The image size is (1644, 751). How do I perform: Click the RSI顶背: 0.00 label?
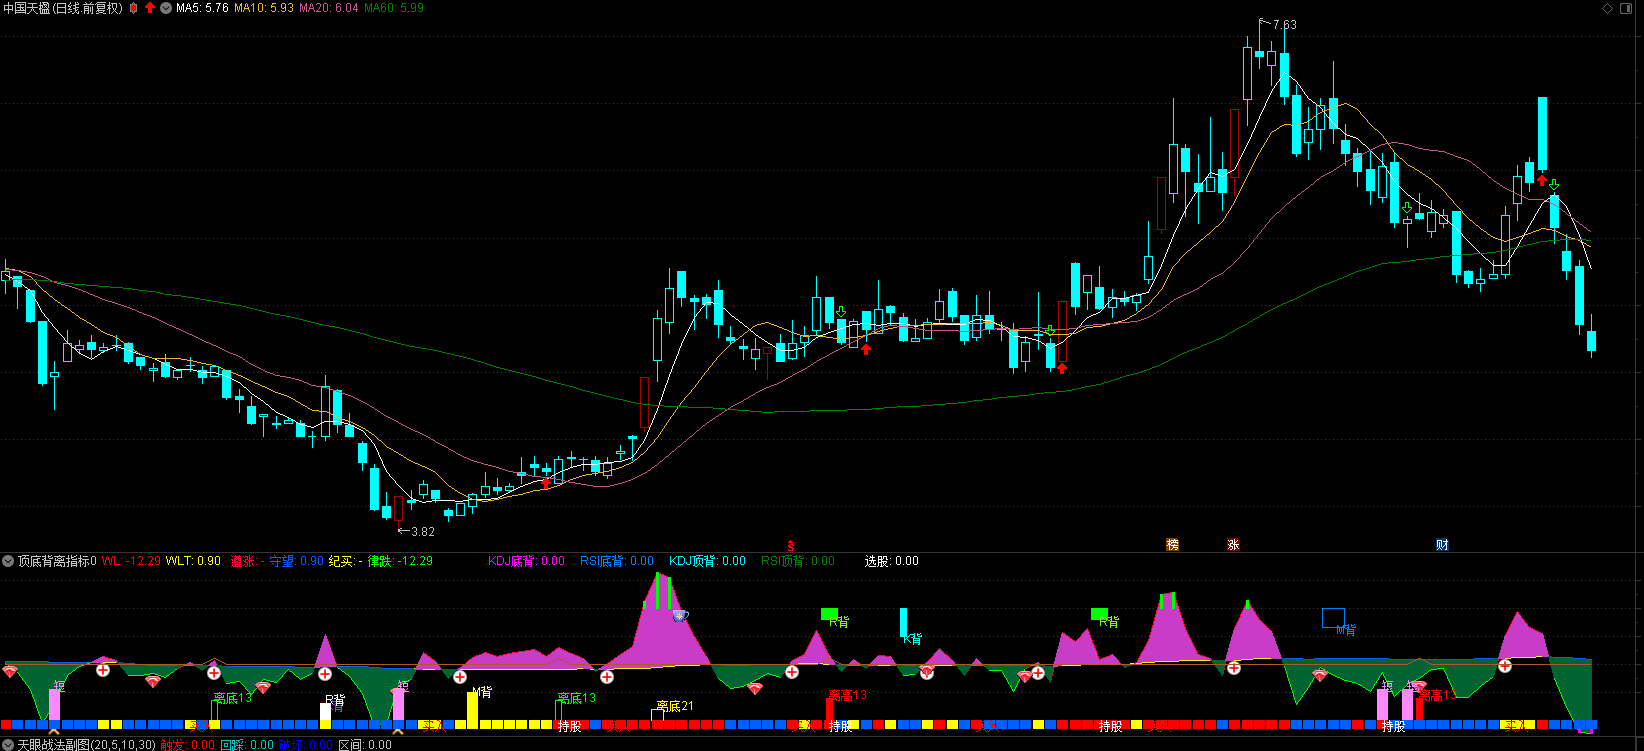798,561
